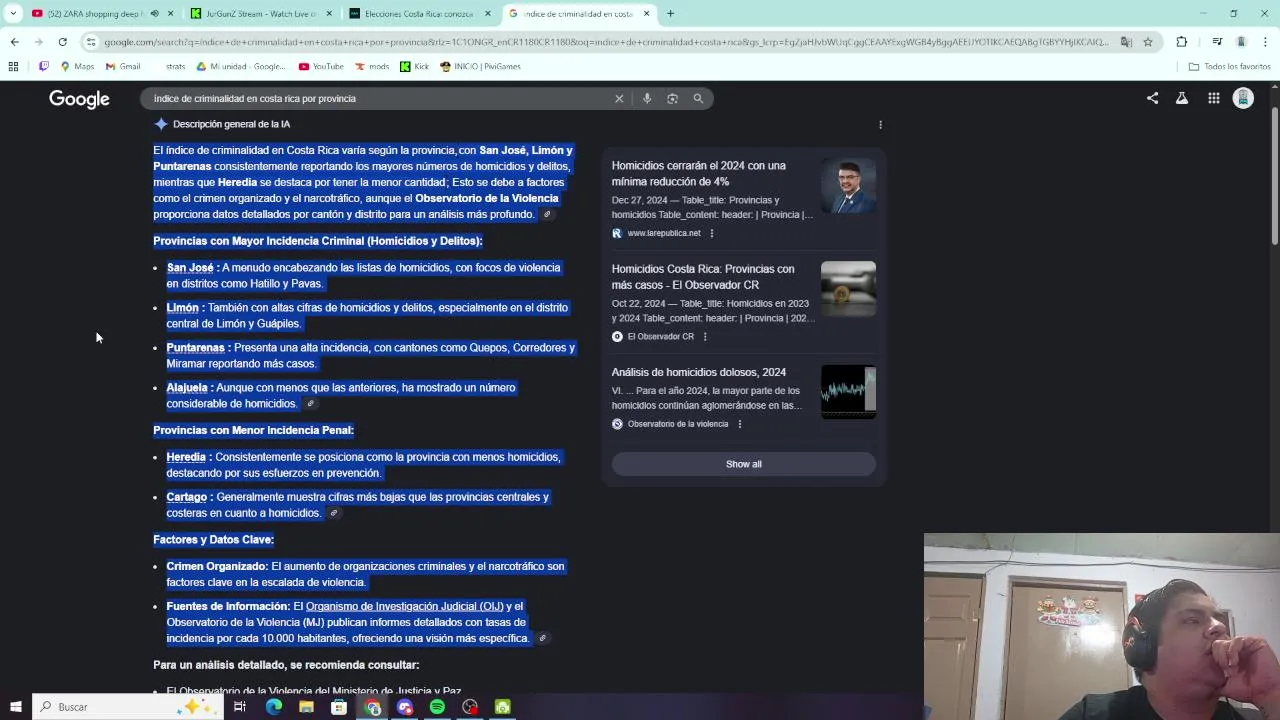This screenshot has width=1280, height=720.
Task: Translate this page icon in address bar
Action: 1126,42
